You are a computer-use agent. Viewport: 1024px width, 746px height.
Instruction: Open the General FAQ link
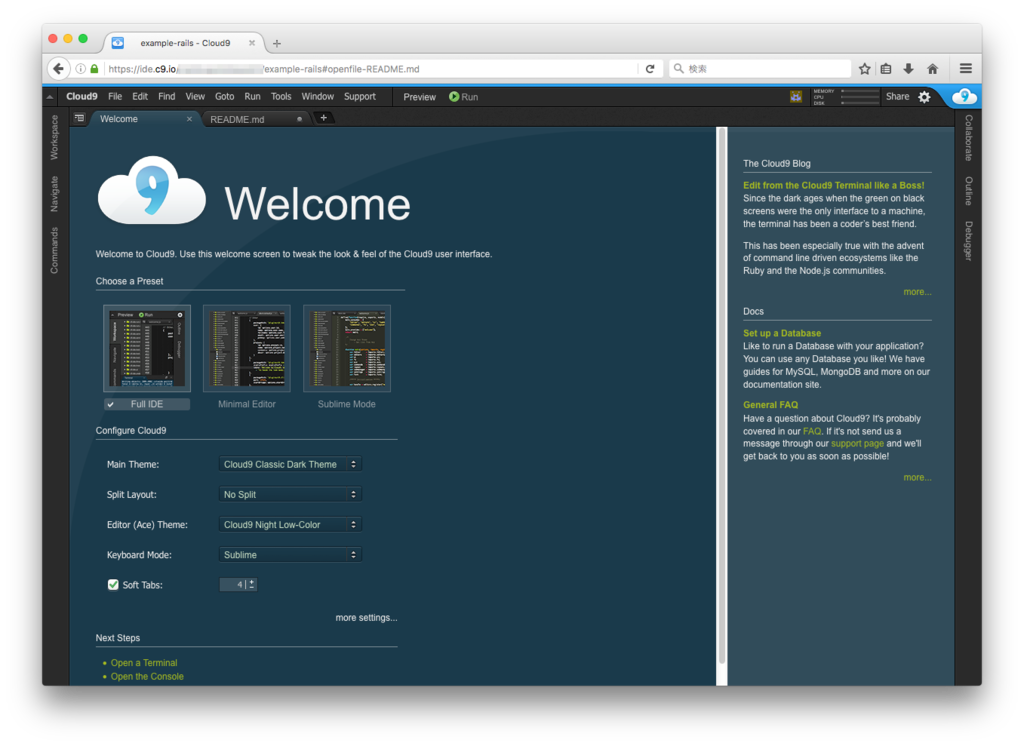[x=770, y=405]
